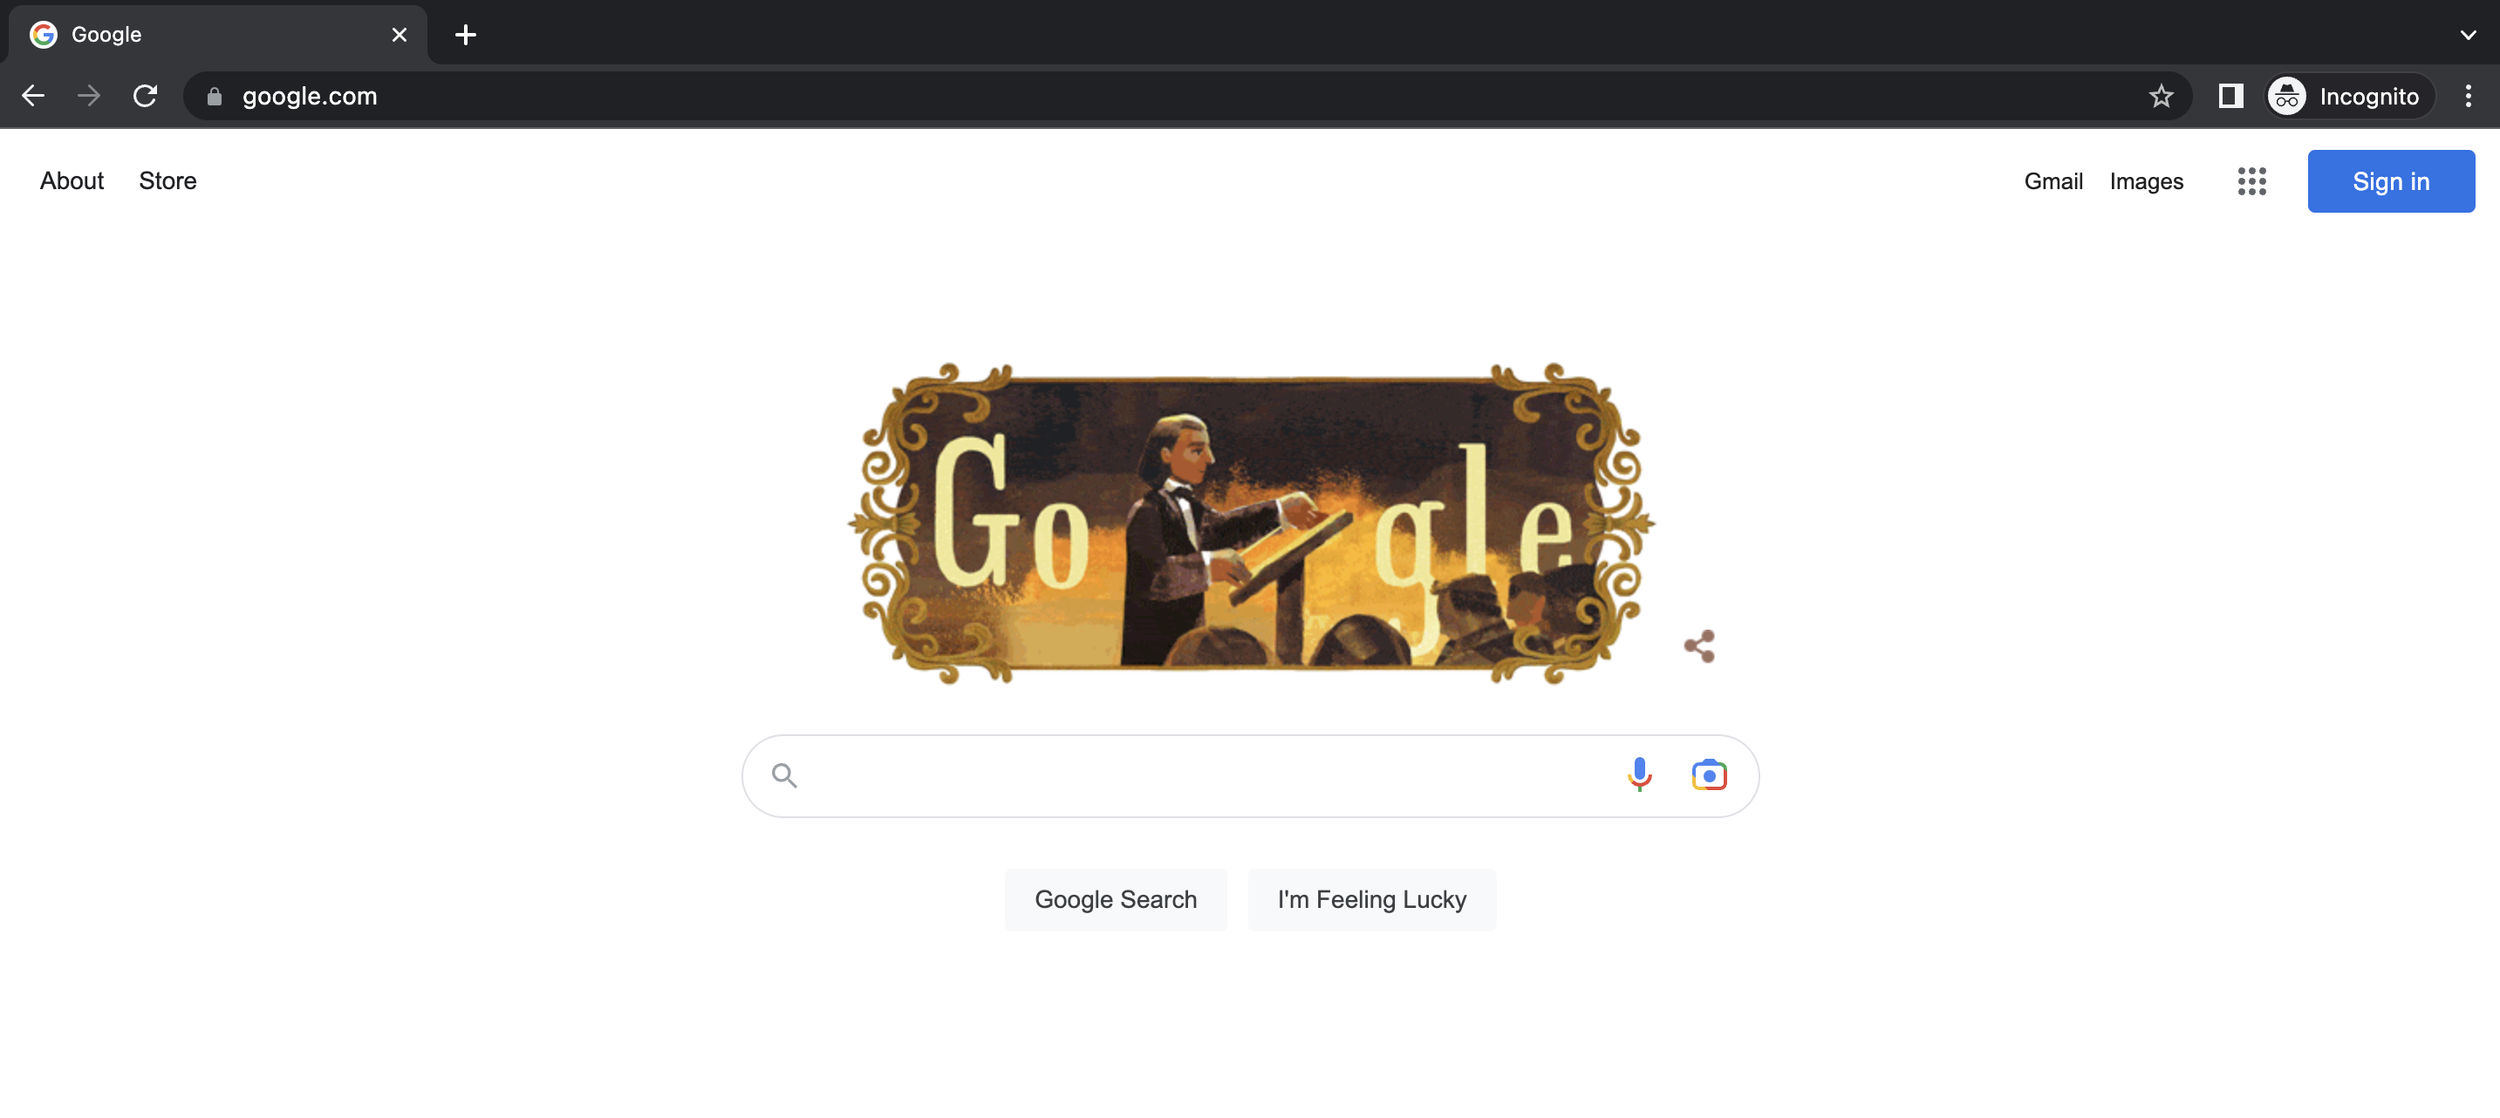This screenshot has width=2500, height=1118.
Task: Share the Google Doodle
Action: (x=1699, y=646)
